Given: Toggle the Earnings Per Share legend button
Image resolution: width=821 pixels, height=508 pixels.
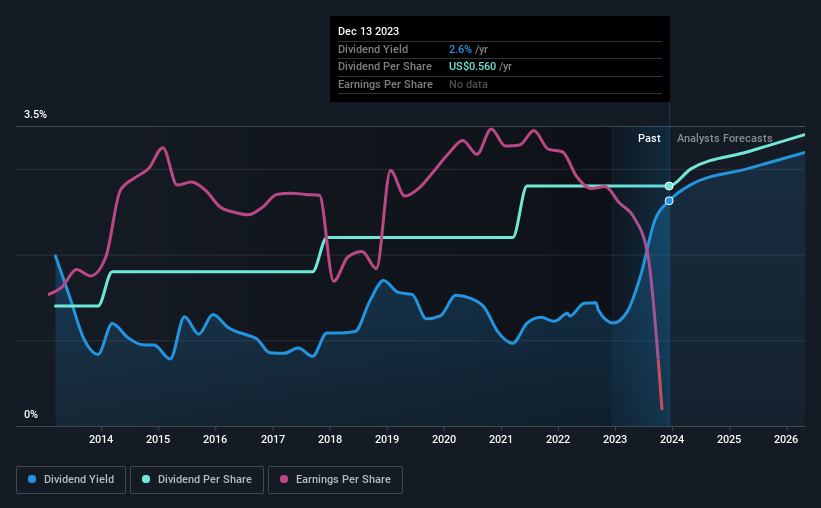Looking at the screenshot, I should (x=335, y=480).
